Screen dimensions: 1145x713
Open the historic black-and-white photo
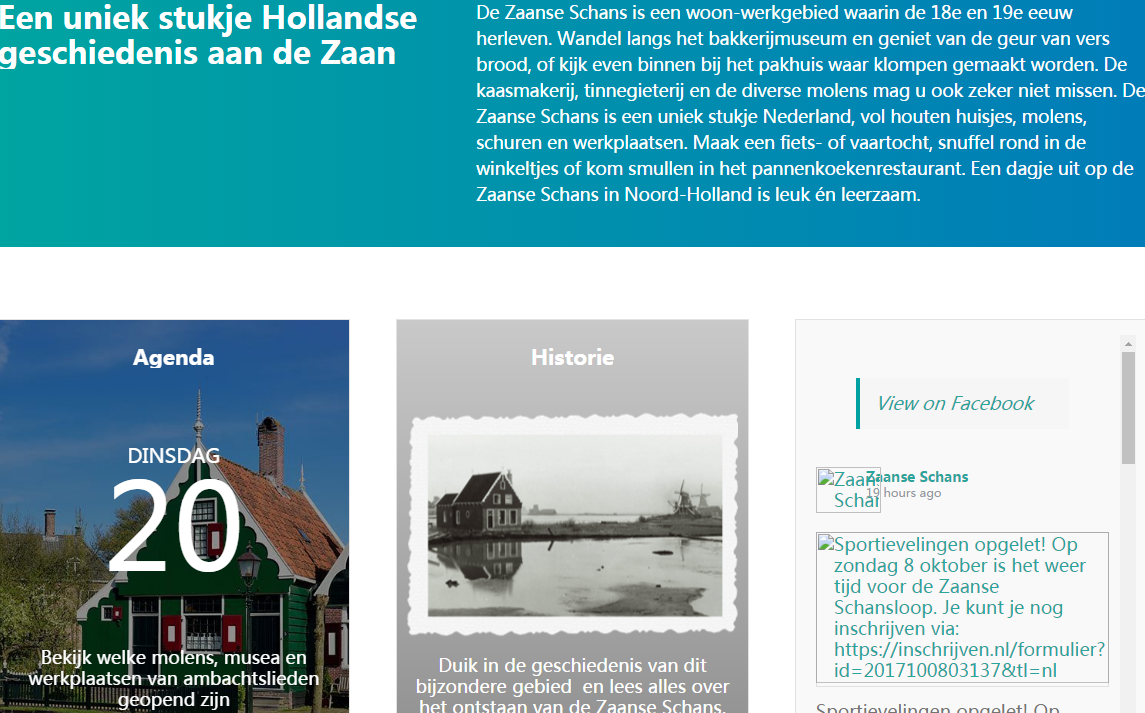(x=574, y=526)
